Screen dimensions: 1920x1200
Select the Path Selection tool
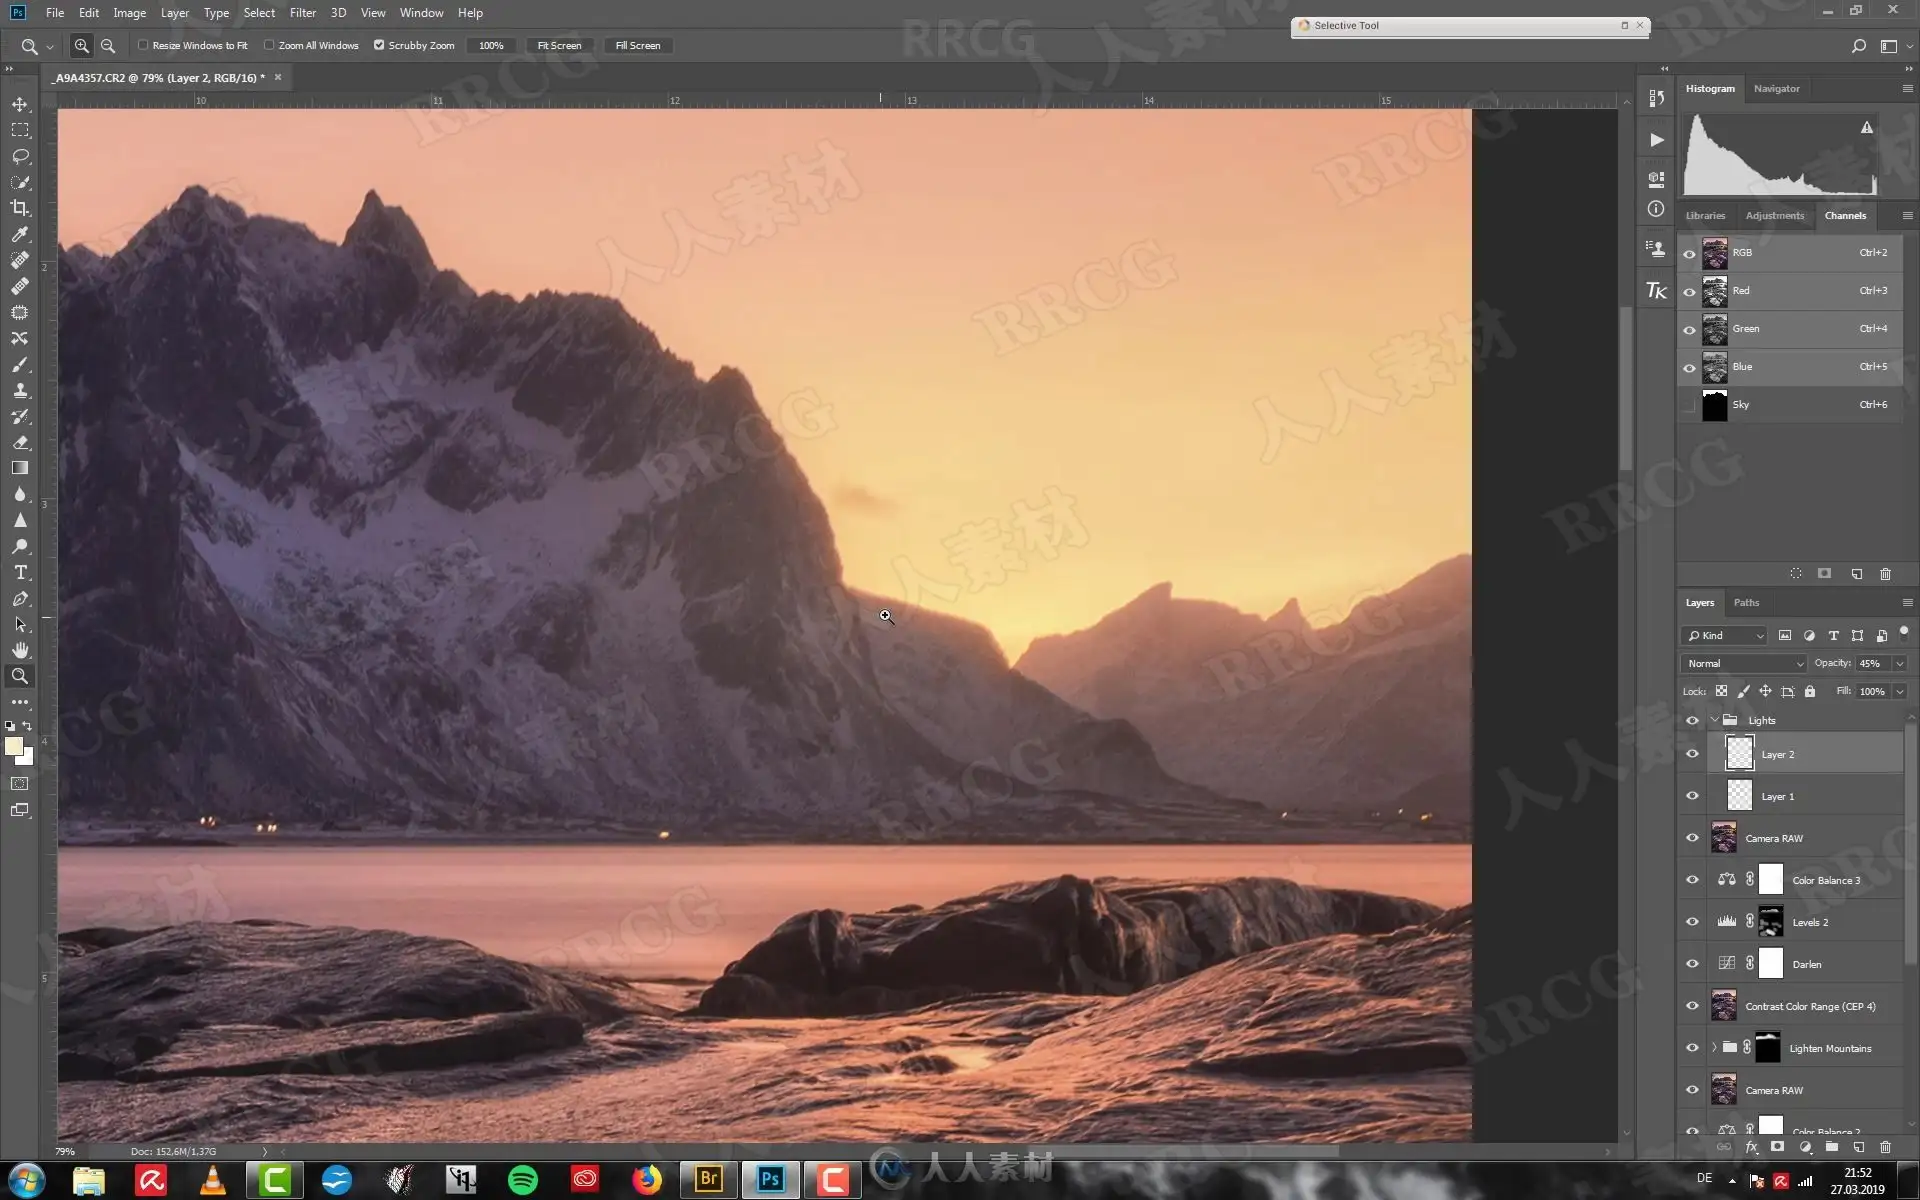point(20,624)
